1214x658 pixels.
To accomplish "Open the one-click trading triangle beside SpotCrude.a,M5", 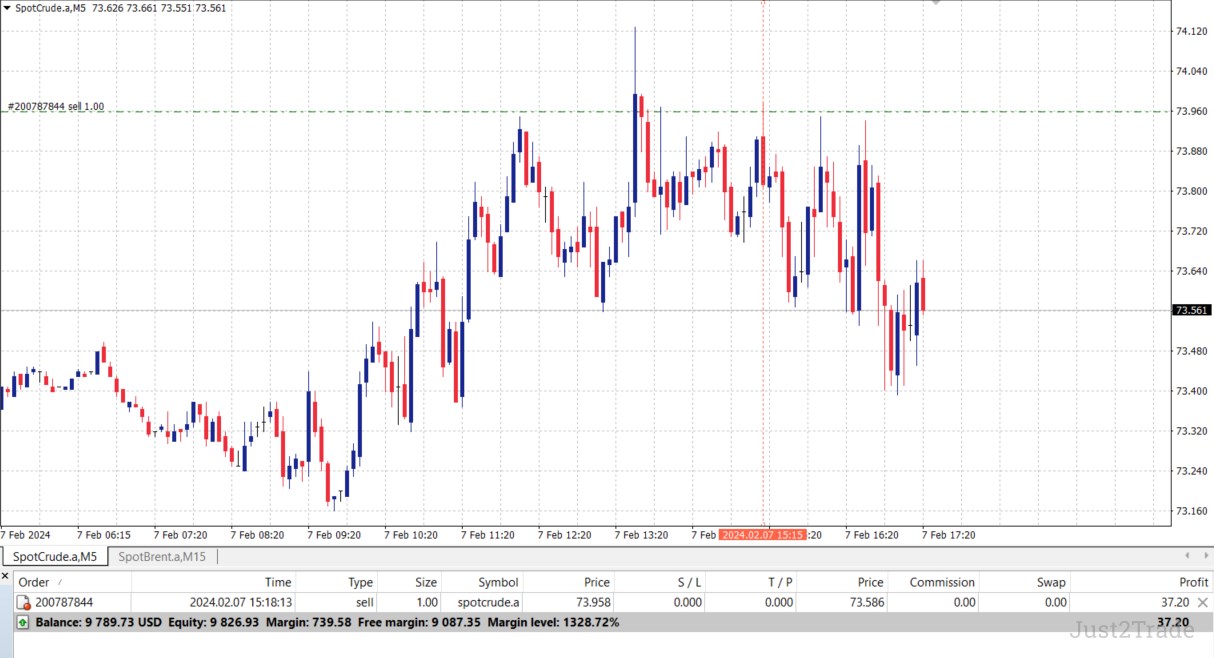I will [x=7, y=7].
